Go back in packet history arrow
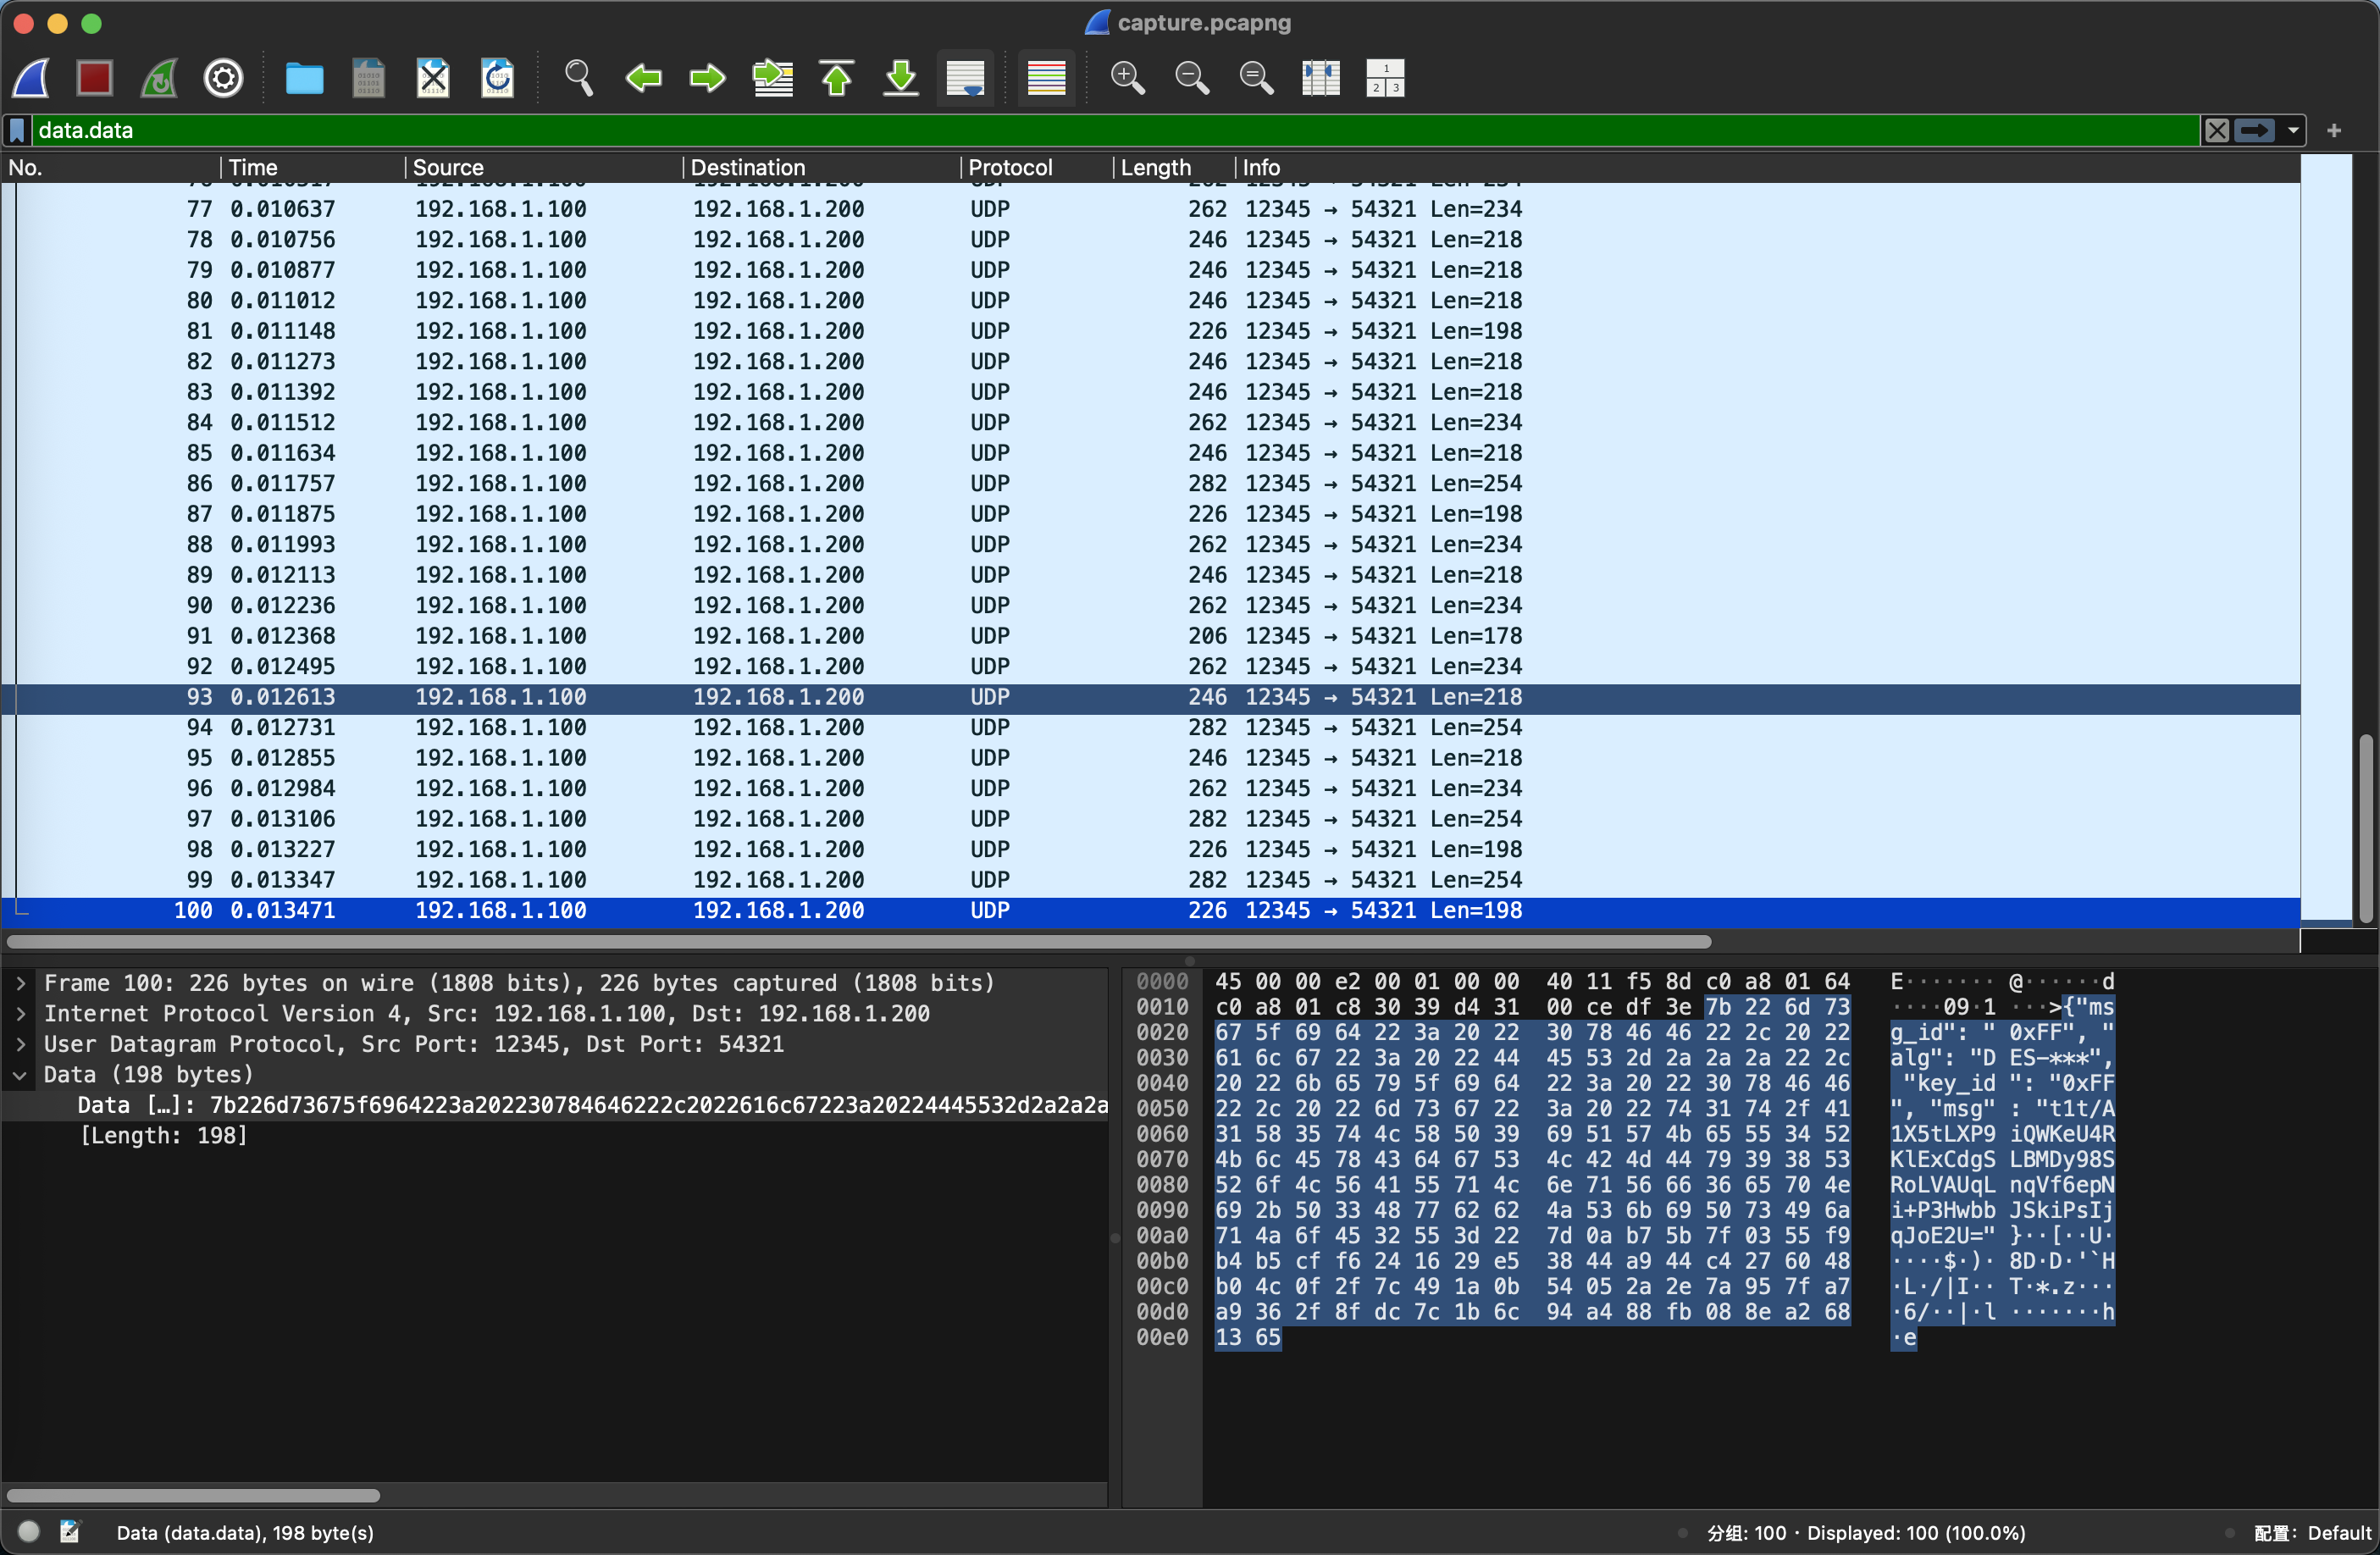Image resolution: width=2380 pixels, height=1555 pixels. 643,78
